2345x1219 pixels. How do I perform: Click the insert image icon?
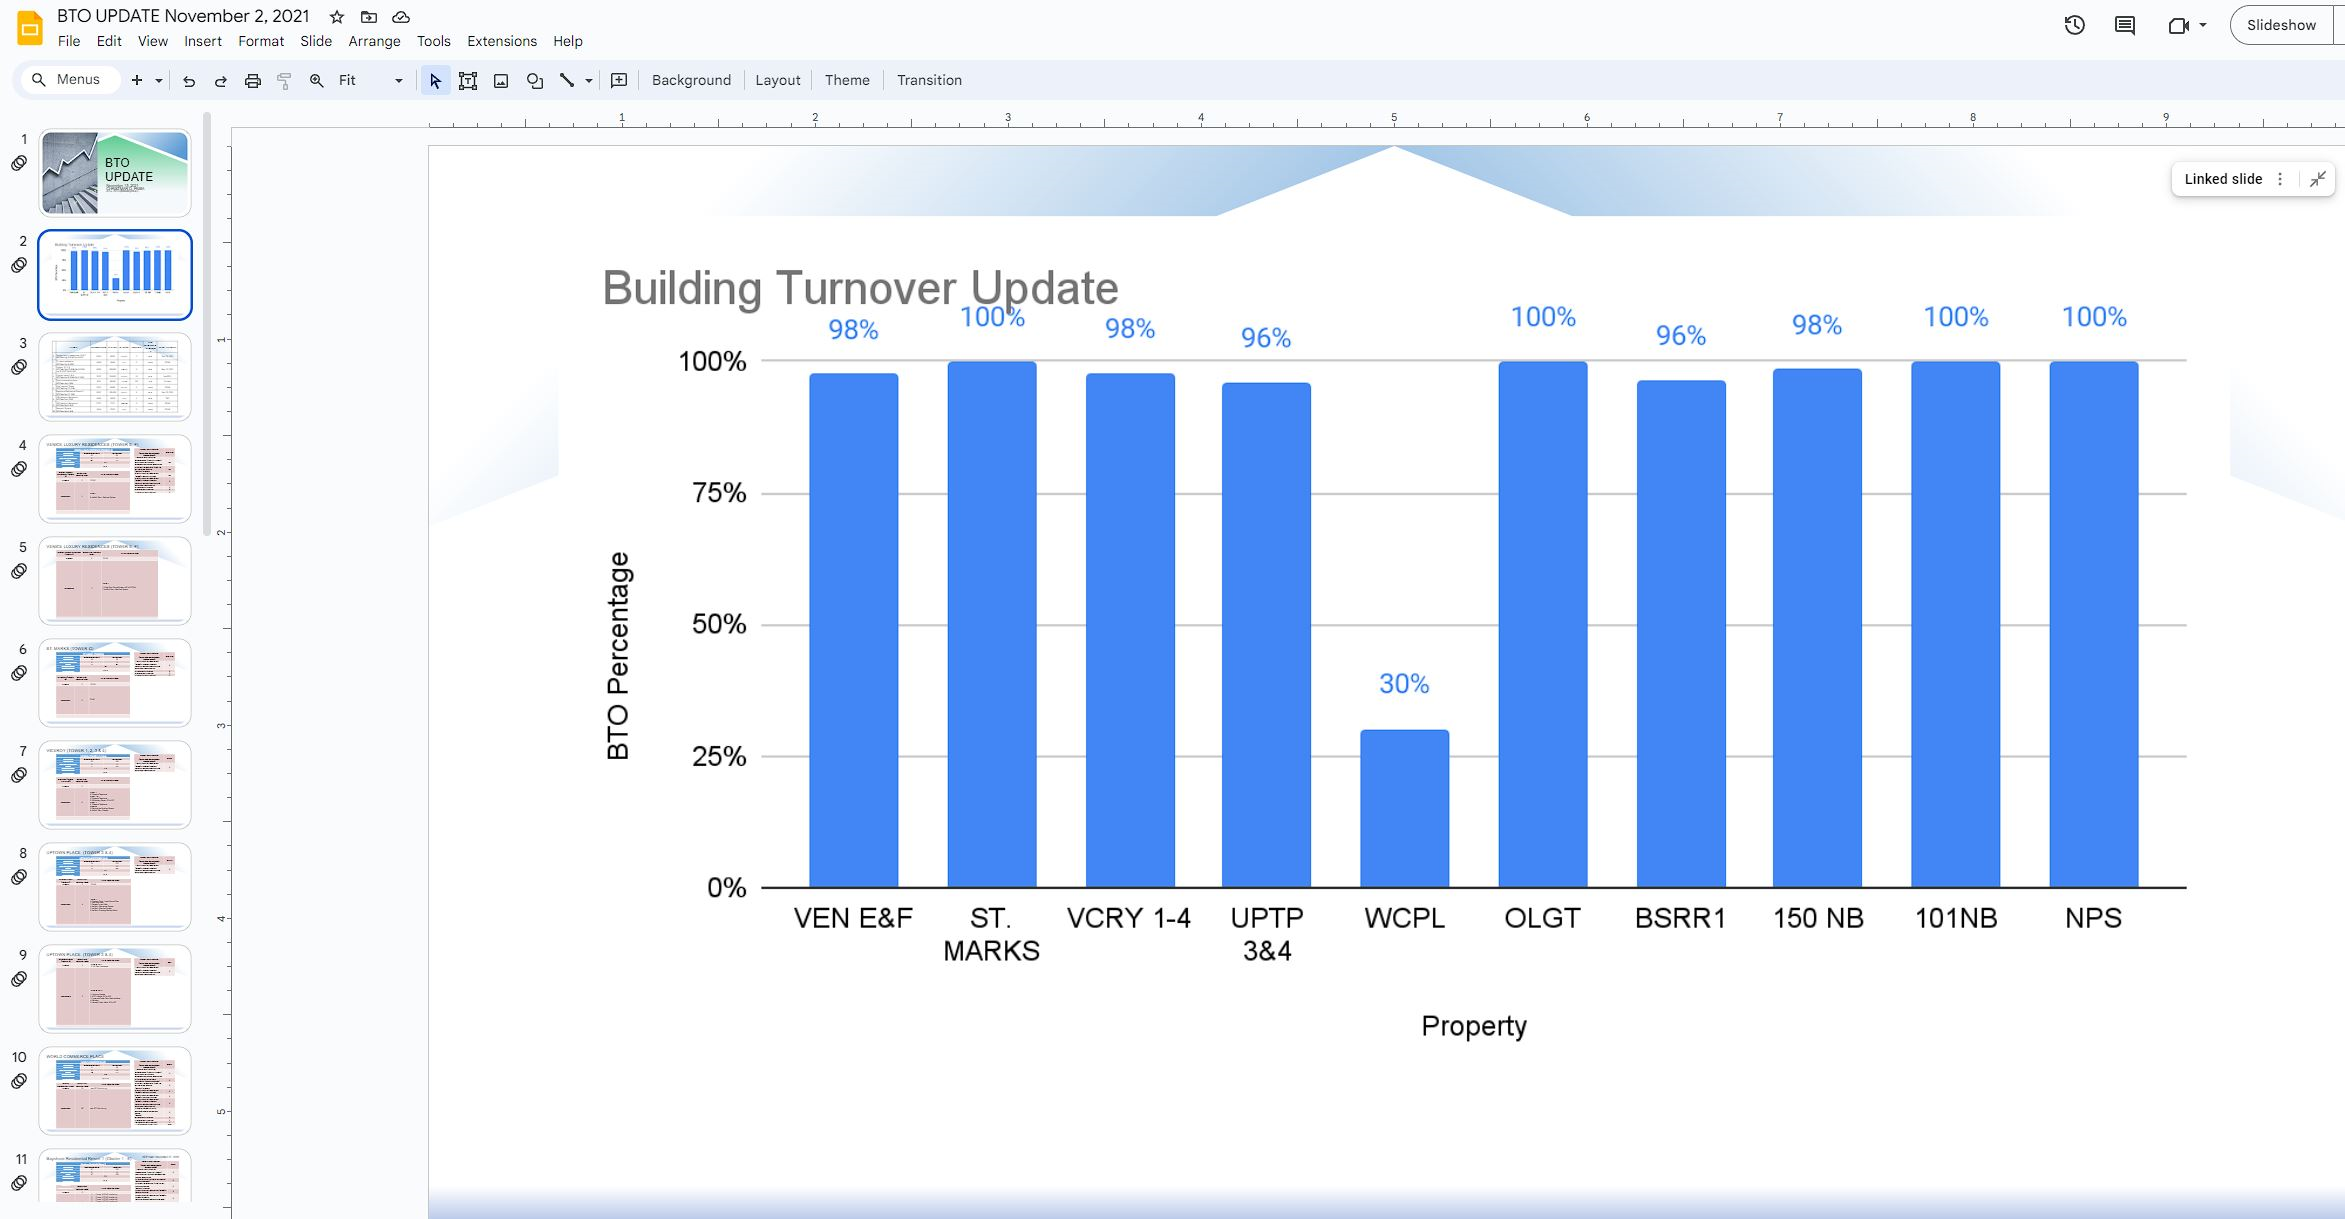point(501,81)
